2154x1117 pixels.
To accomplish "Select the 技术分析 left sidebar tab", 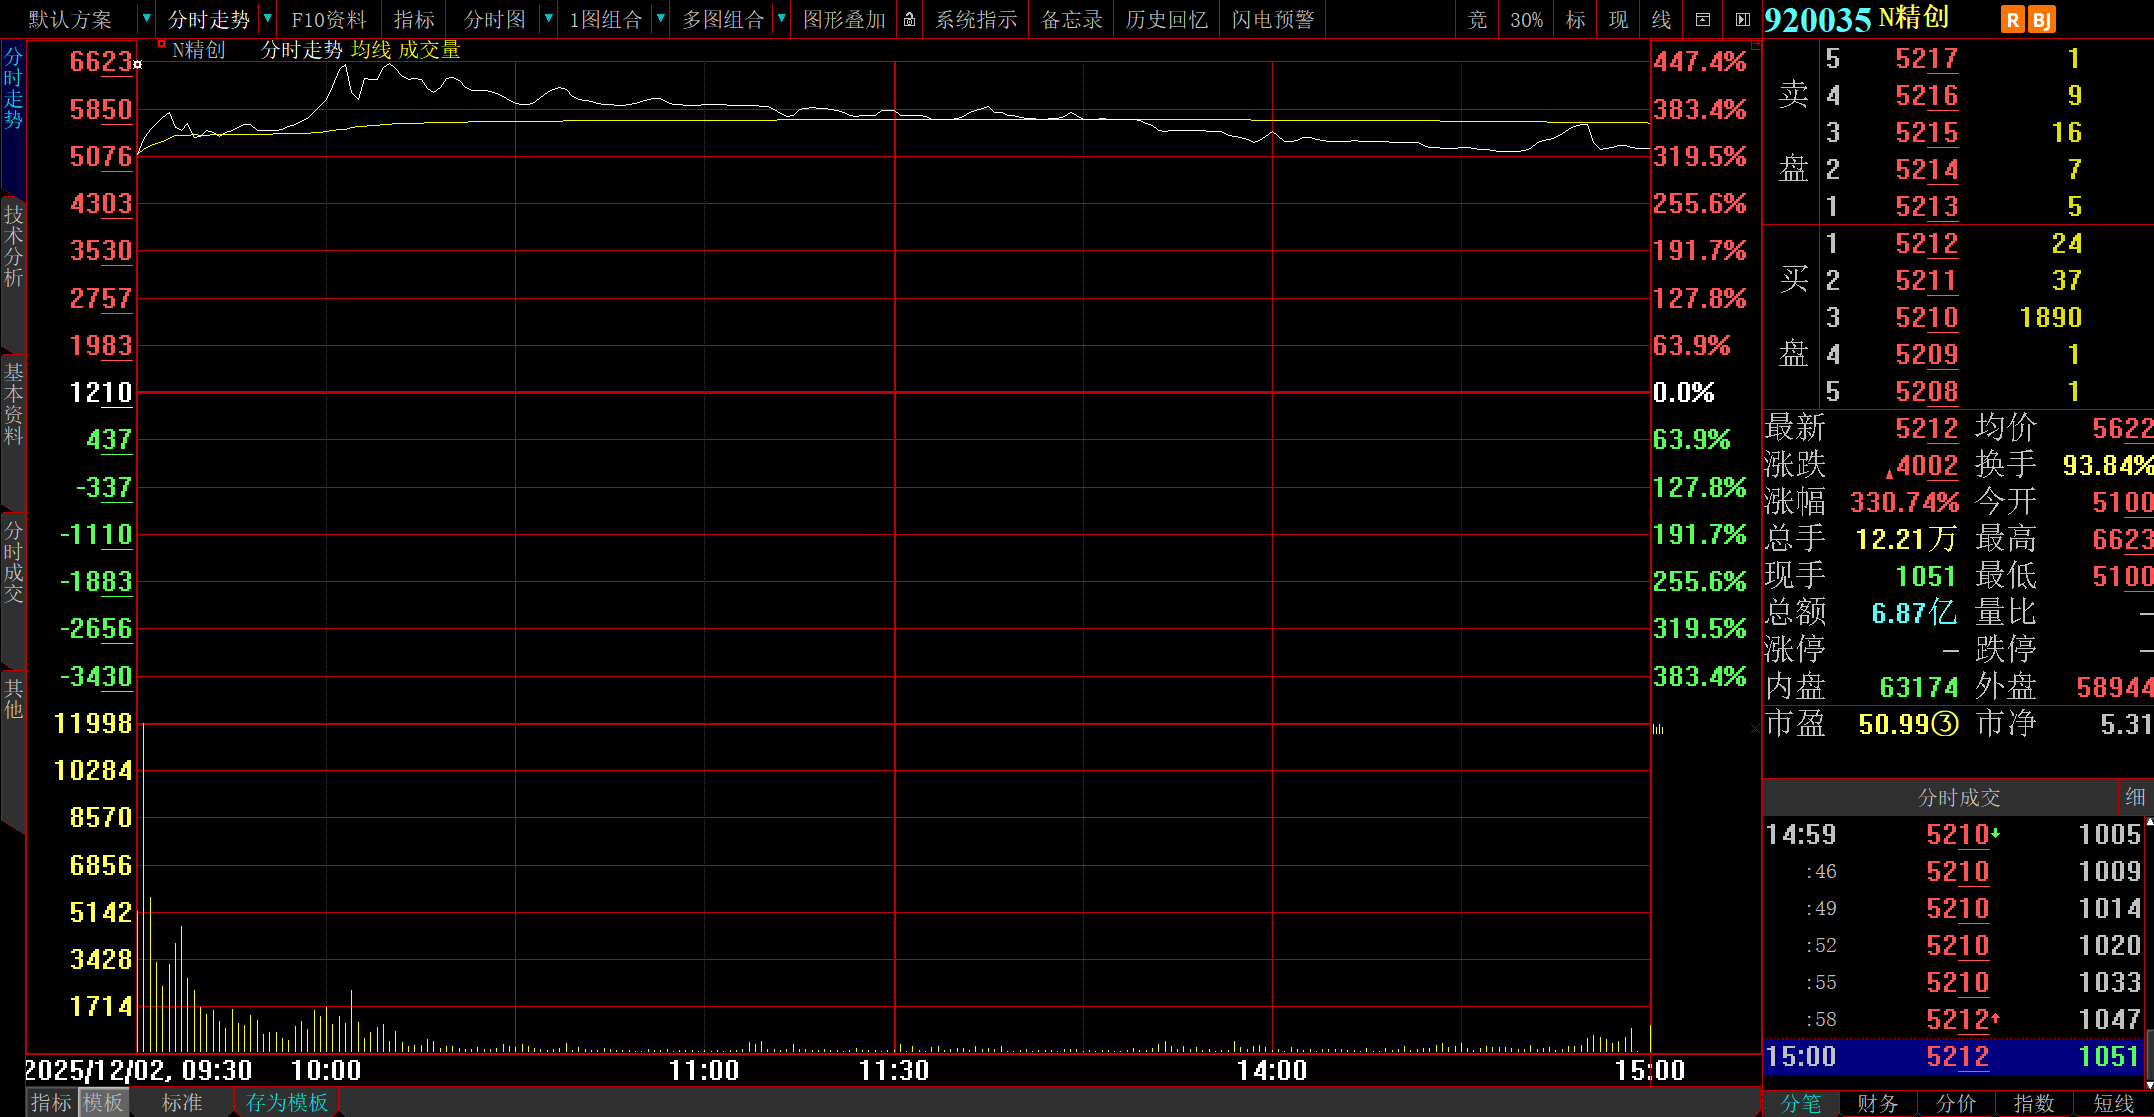I will pos(13,246).
